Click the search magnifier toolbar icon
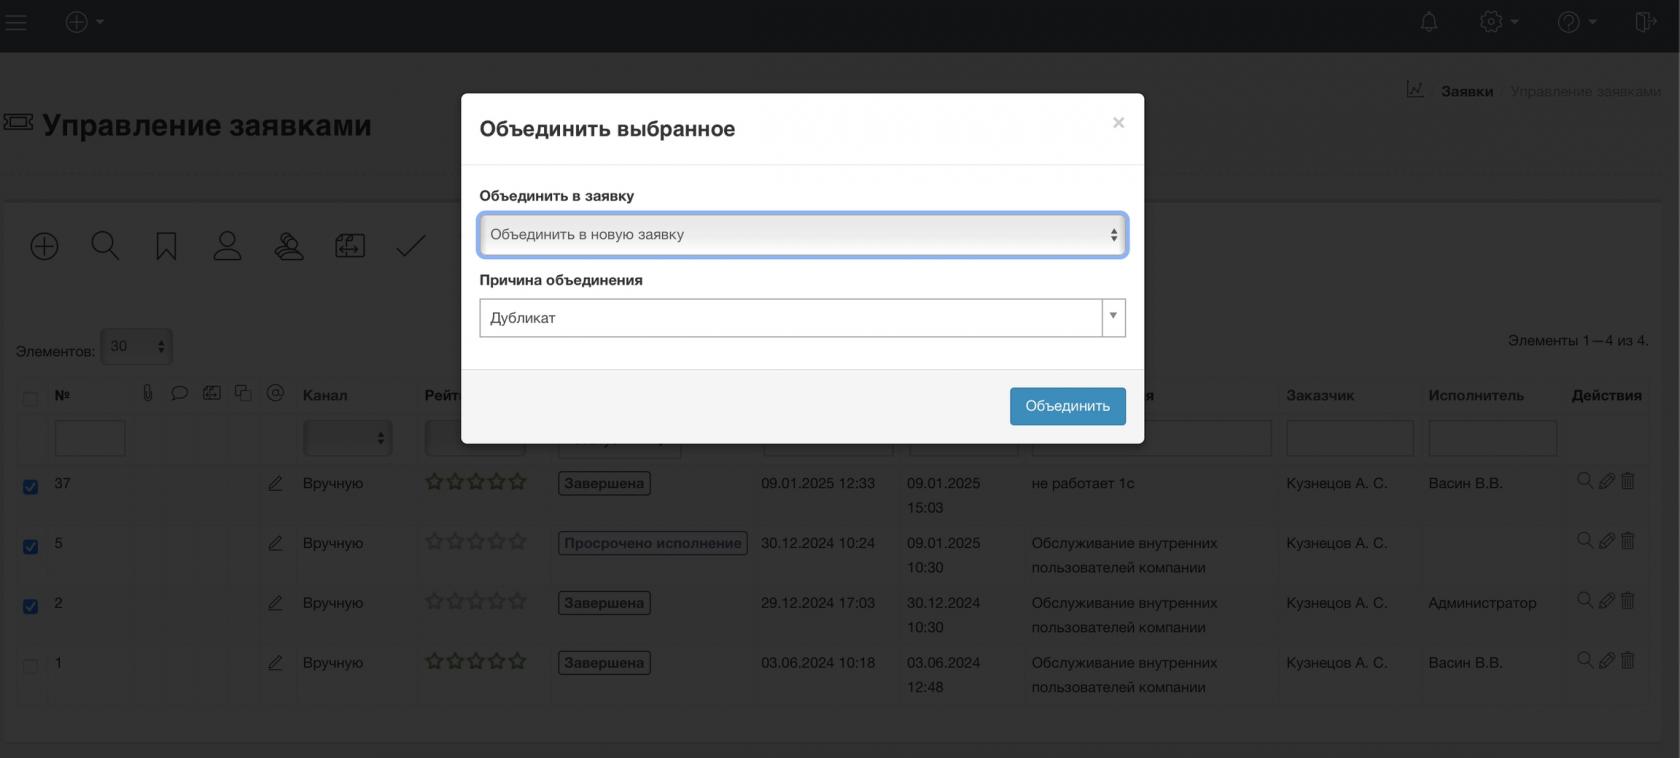Viewport: 1680px width, 758px height. (105, 246)
